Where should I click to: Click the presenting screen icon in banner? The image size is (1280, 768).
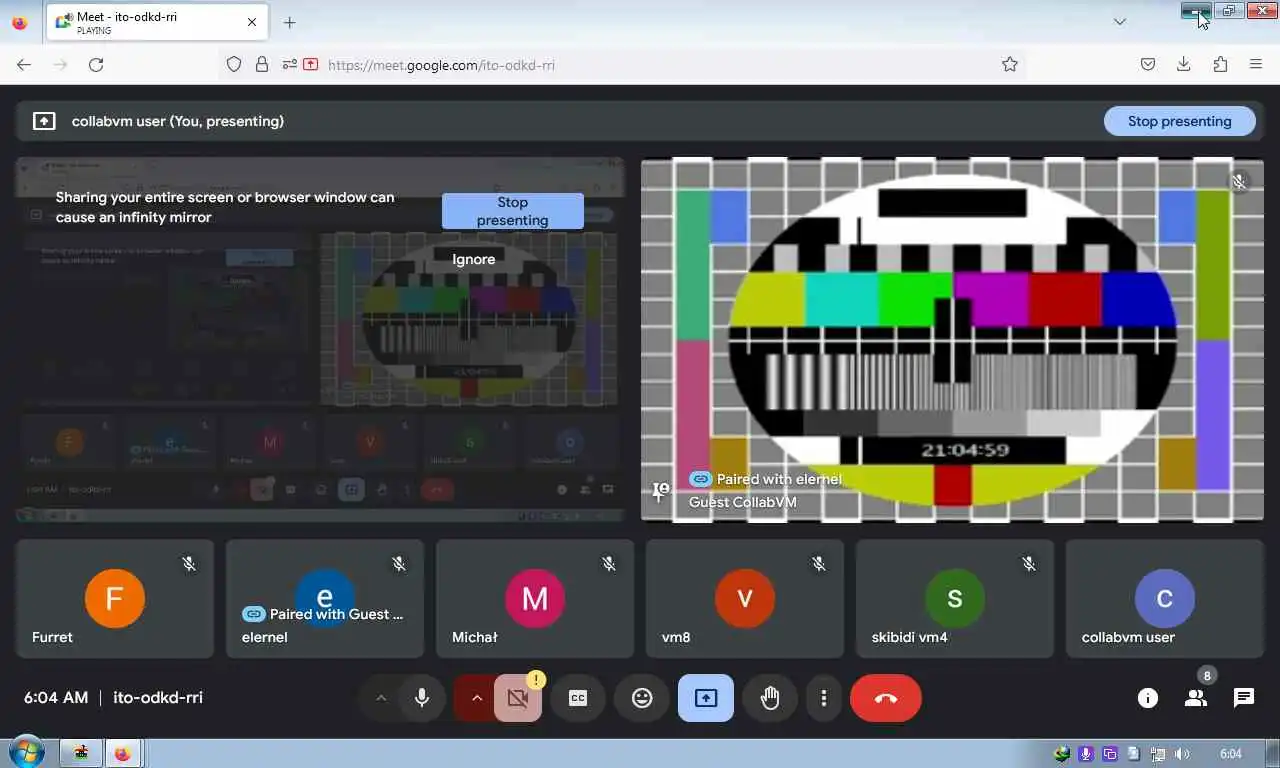pyautogui.click(x=44, y=121)
